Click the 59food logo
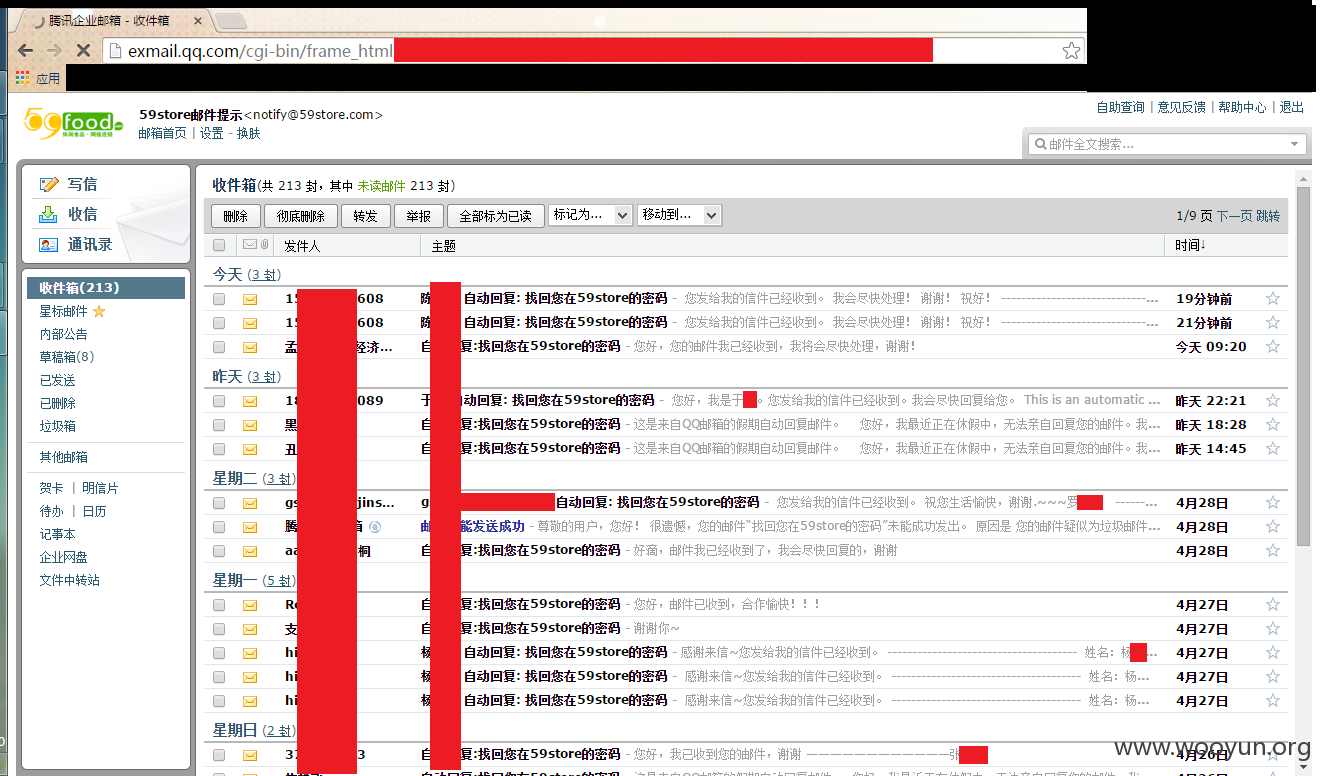Image resolution: width=1320 pixels, height=776 pixels. [x=73, y=122]
